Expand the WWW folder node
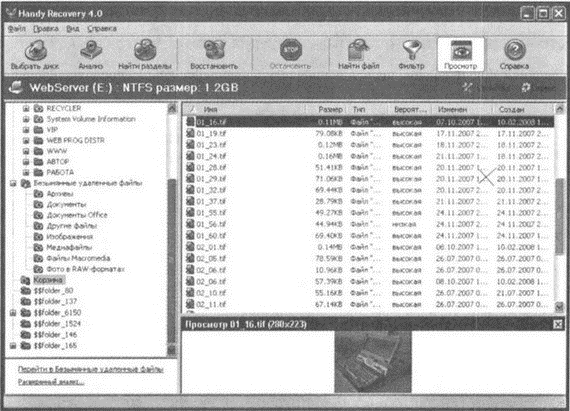Screen dimensions: 570x411 point(26,151)
